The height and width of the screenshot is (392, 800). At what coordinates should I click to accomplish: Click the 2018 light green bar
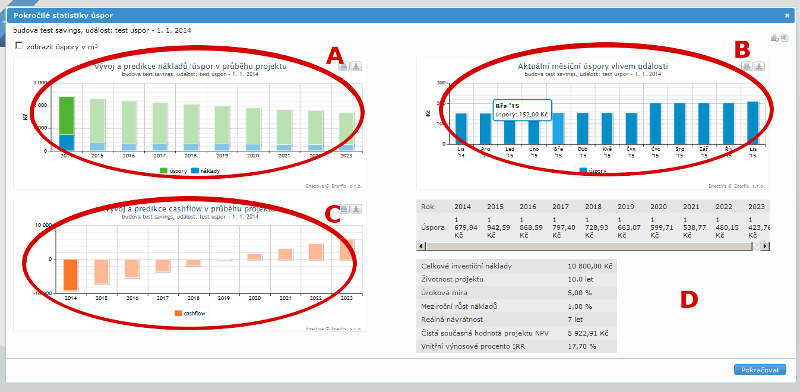192,124
